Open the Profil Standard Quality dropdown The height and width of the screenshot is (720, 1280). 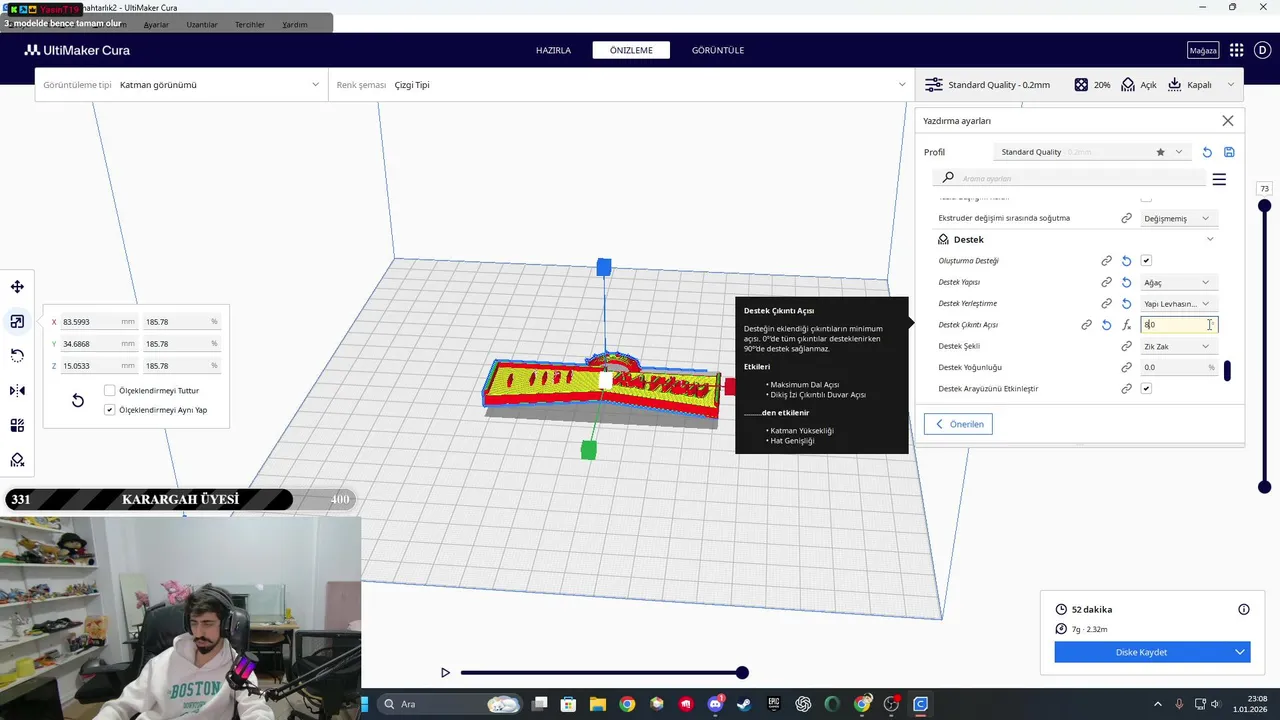click(x=1092, y=152)
